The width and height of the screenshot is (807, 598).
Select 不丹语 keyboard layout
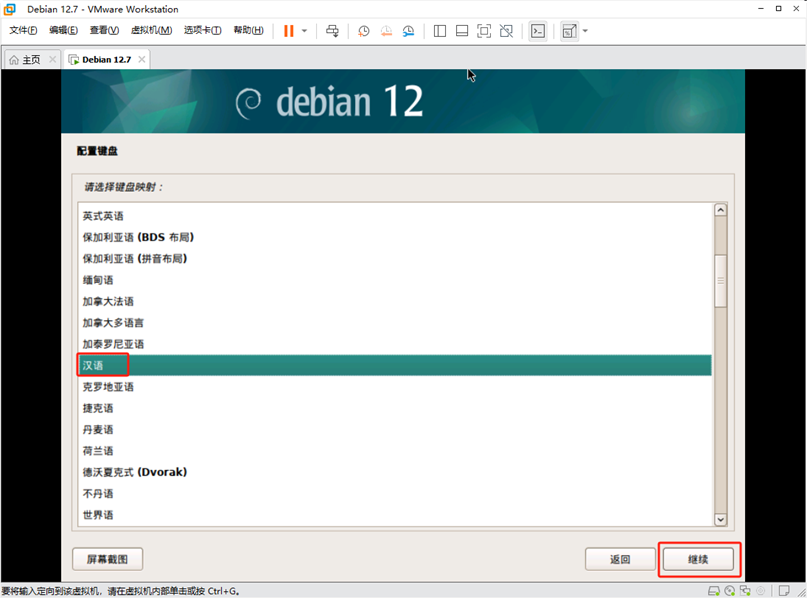(x=395, y=494)
